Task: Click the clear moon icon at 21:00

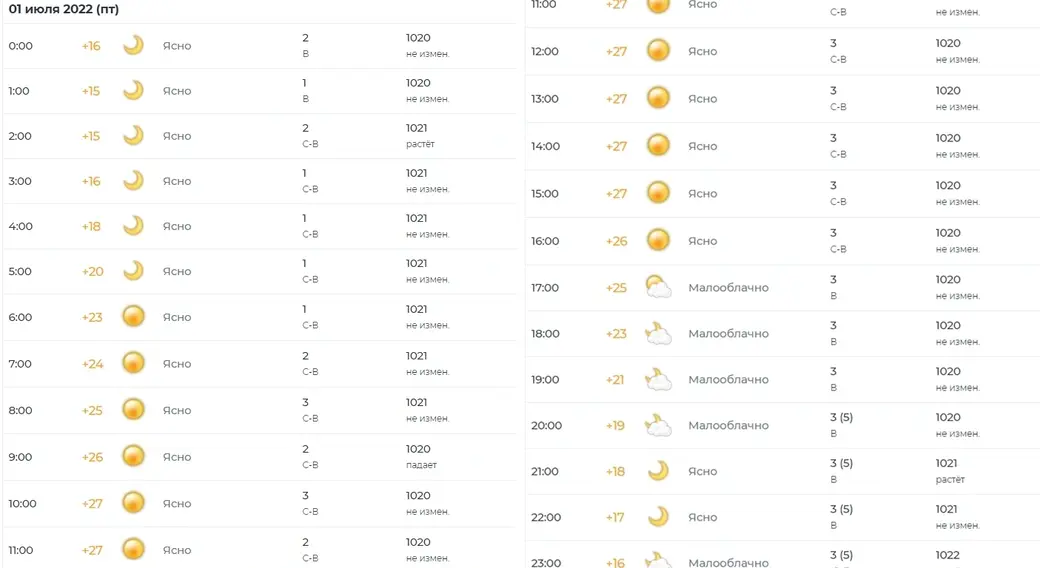Action: pos(658,471)
